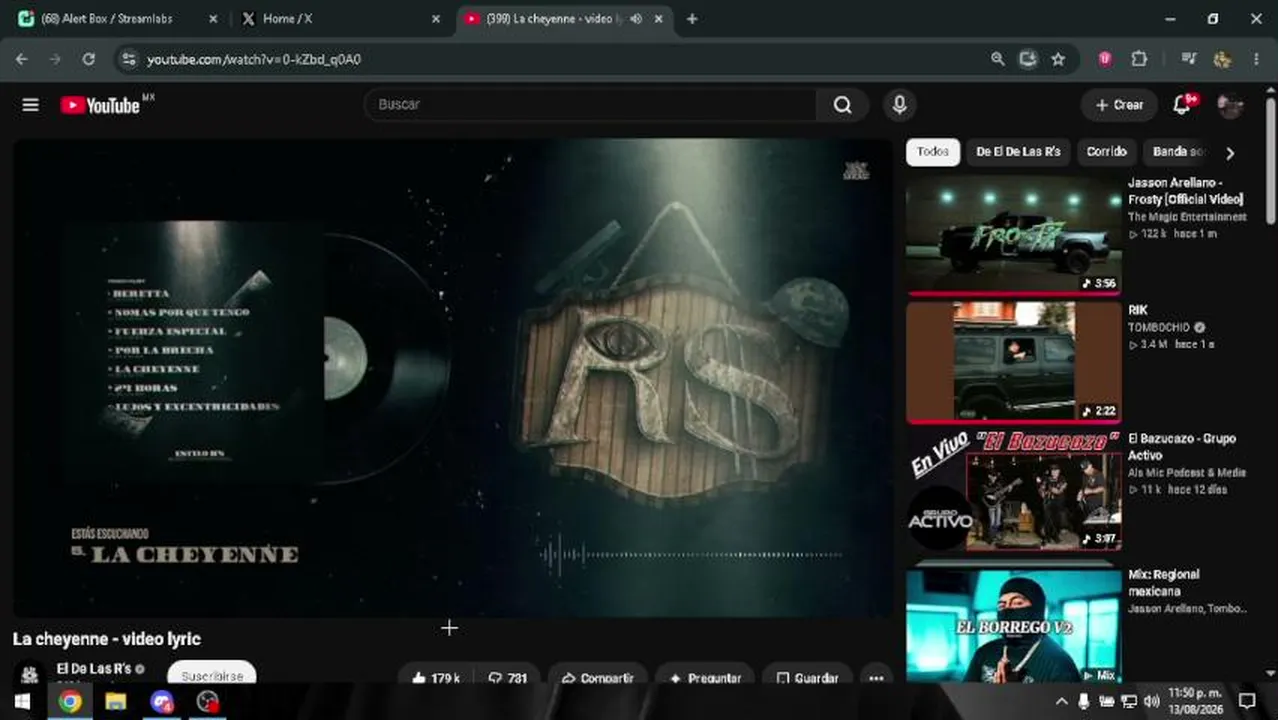Viewport: 1278px width, 720px height.
Task: Close the Alert Box / Streamlabs tab
Action: (212, 19)
